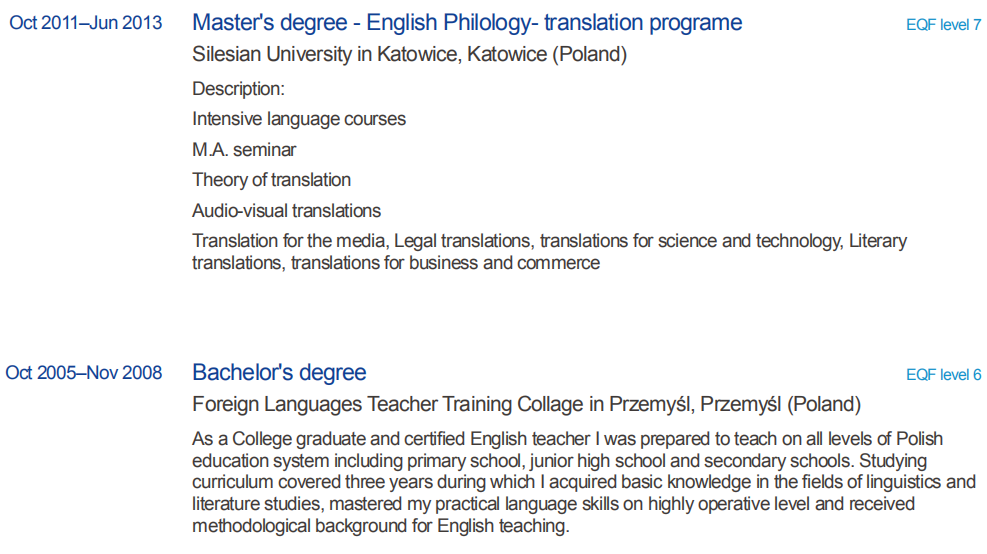Click the phrase Translation for the media
The height and width of the screenshot is (554, 987).
coord(290,241)
